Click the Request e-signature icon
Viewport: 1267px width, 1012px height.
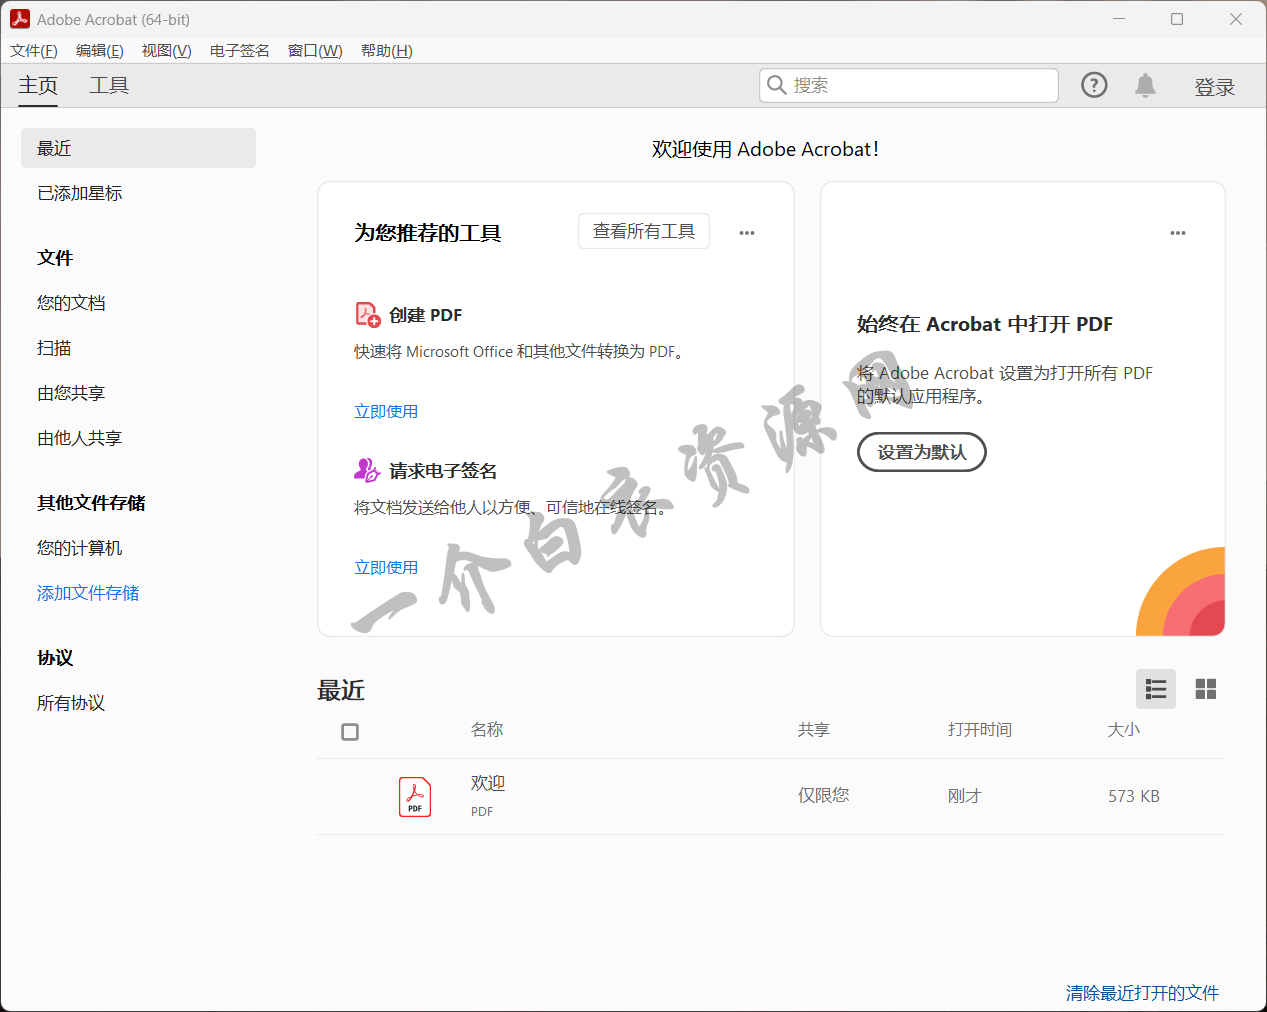point(367,470)
